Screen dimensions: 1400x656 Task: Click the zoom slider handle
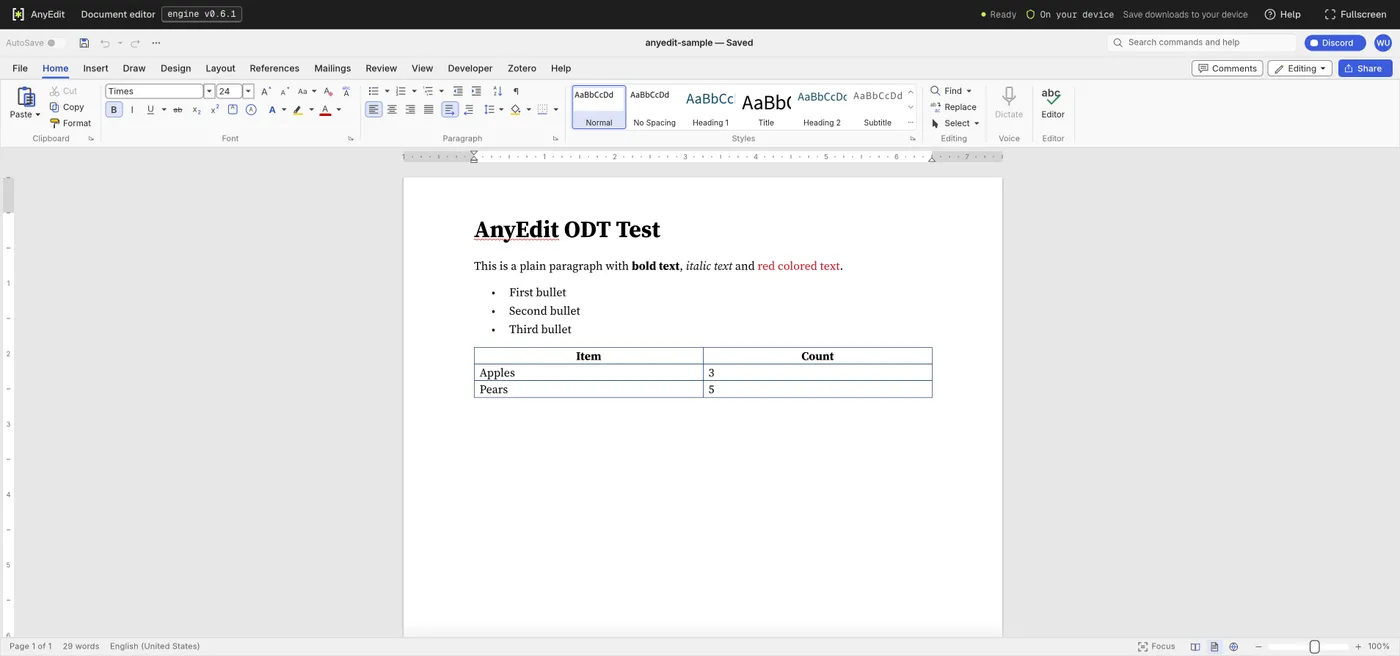click(1315, 647)
